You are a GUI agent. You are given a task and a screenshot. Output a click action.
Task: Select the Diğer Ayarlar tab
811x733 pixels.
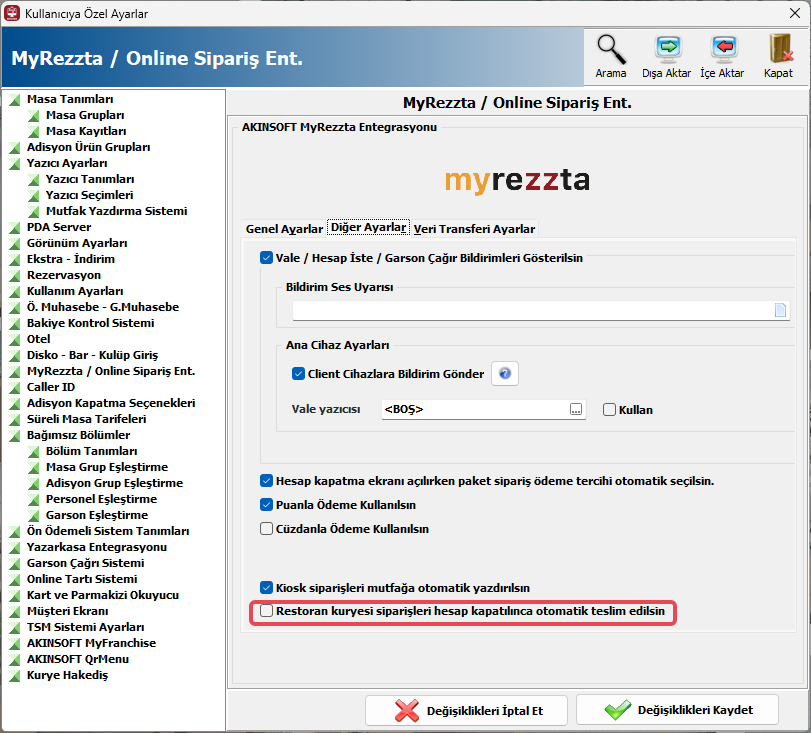coord(368,227)
